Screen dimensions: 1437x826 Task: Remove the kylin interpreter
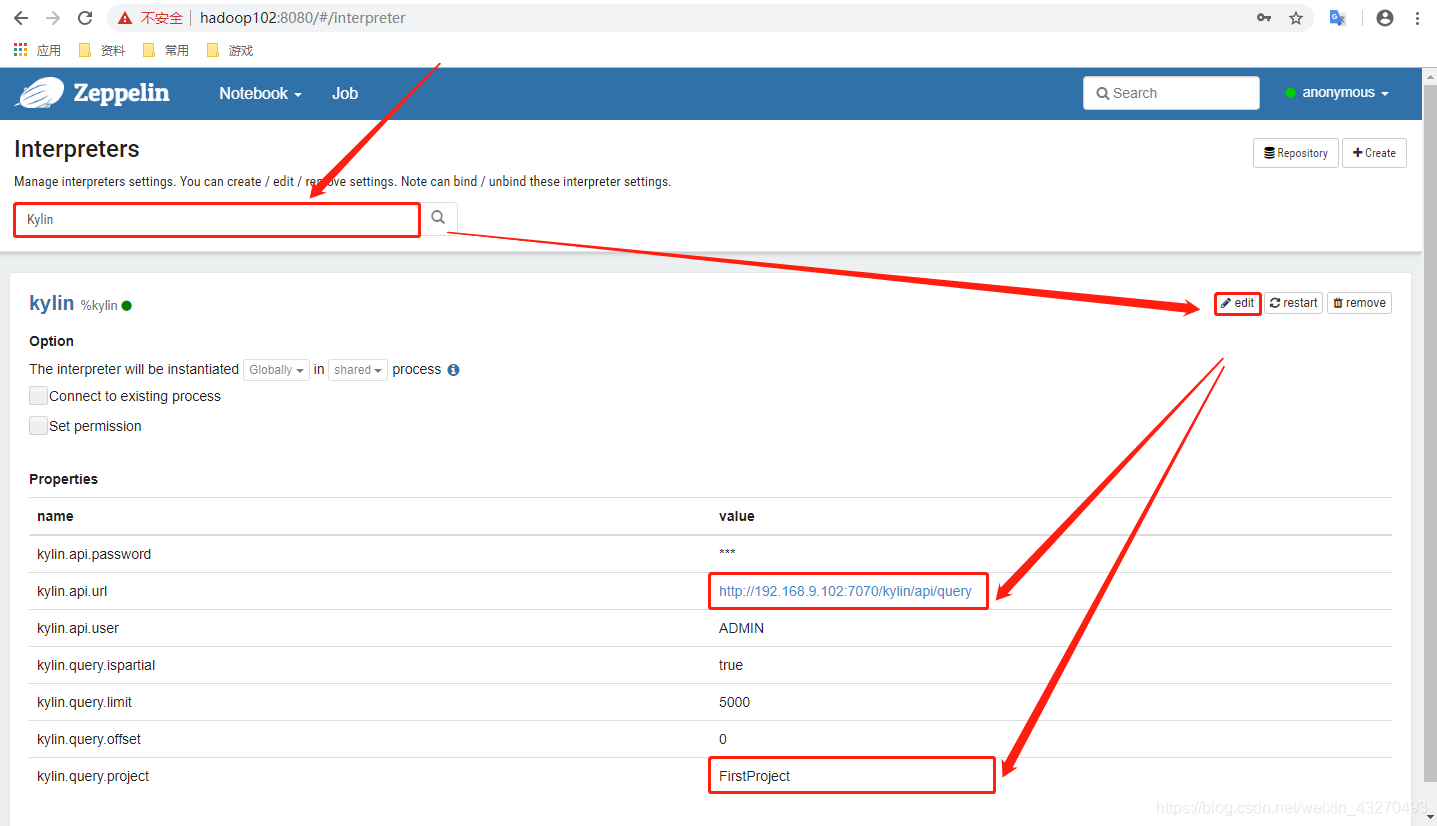point(1359,303)
